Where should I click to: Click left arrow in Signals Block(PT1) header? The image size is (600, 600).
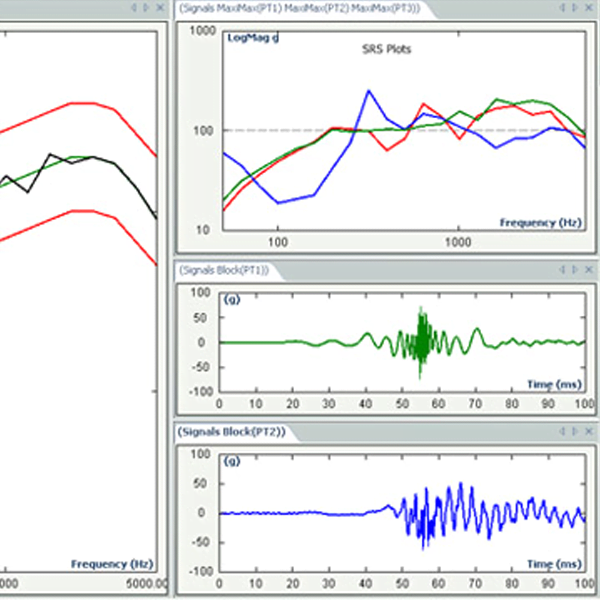click(562, 270)
